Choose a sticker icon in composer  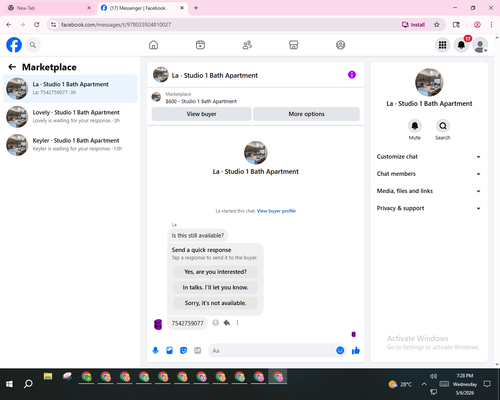pyautogui.click(x=183, y=350)
